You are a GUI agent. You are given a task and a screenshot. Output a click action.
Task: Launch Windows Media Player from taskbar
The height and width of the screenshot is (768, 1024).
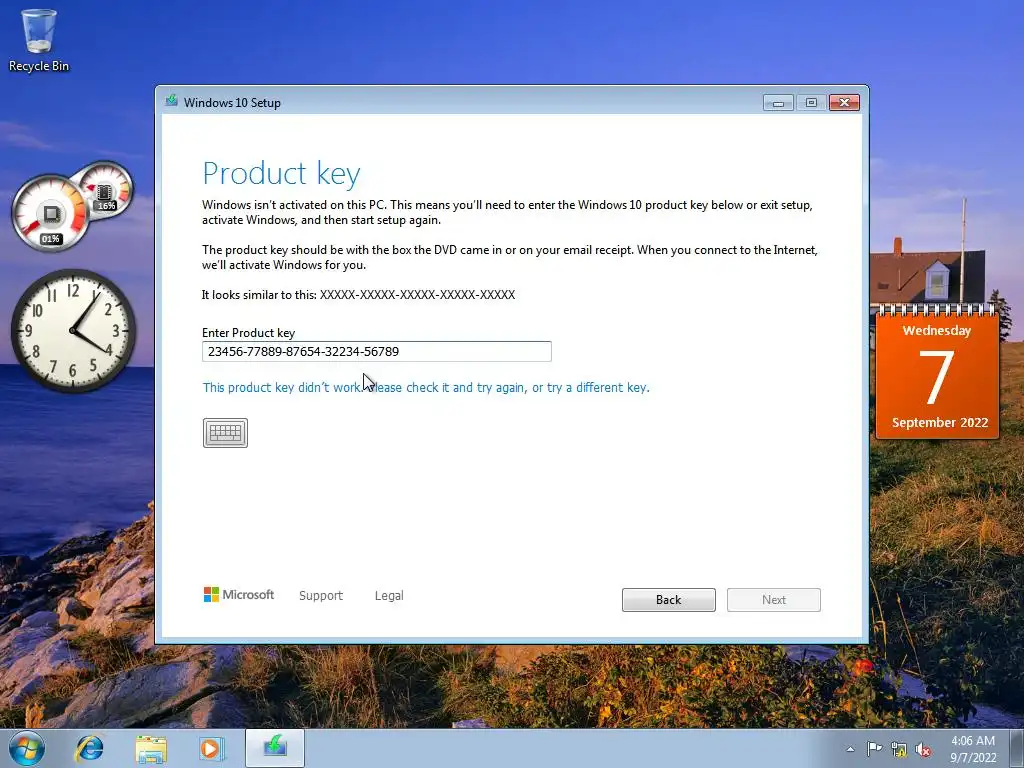pos(212,748)
